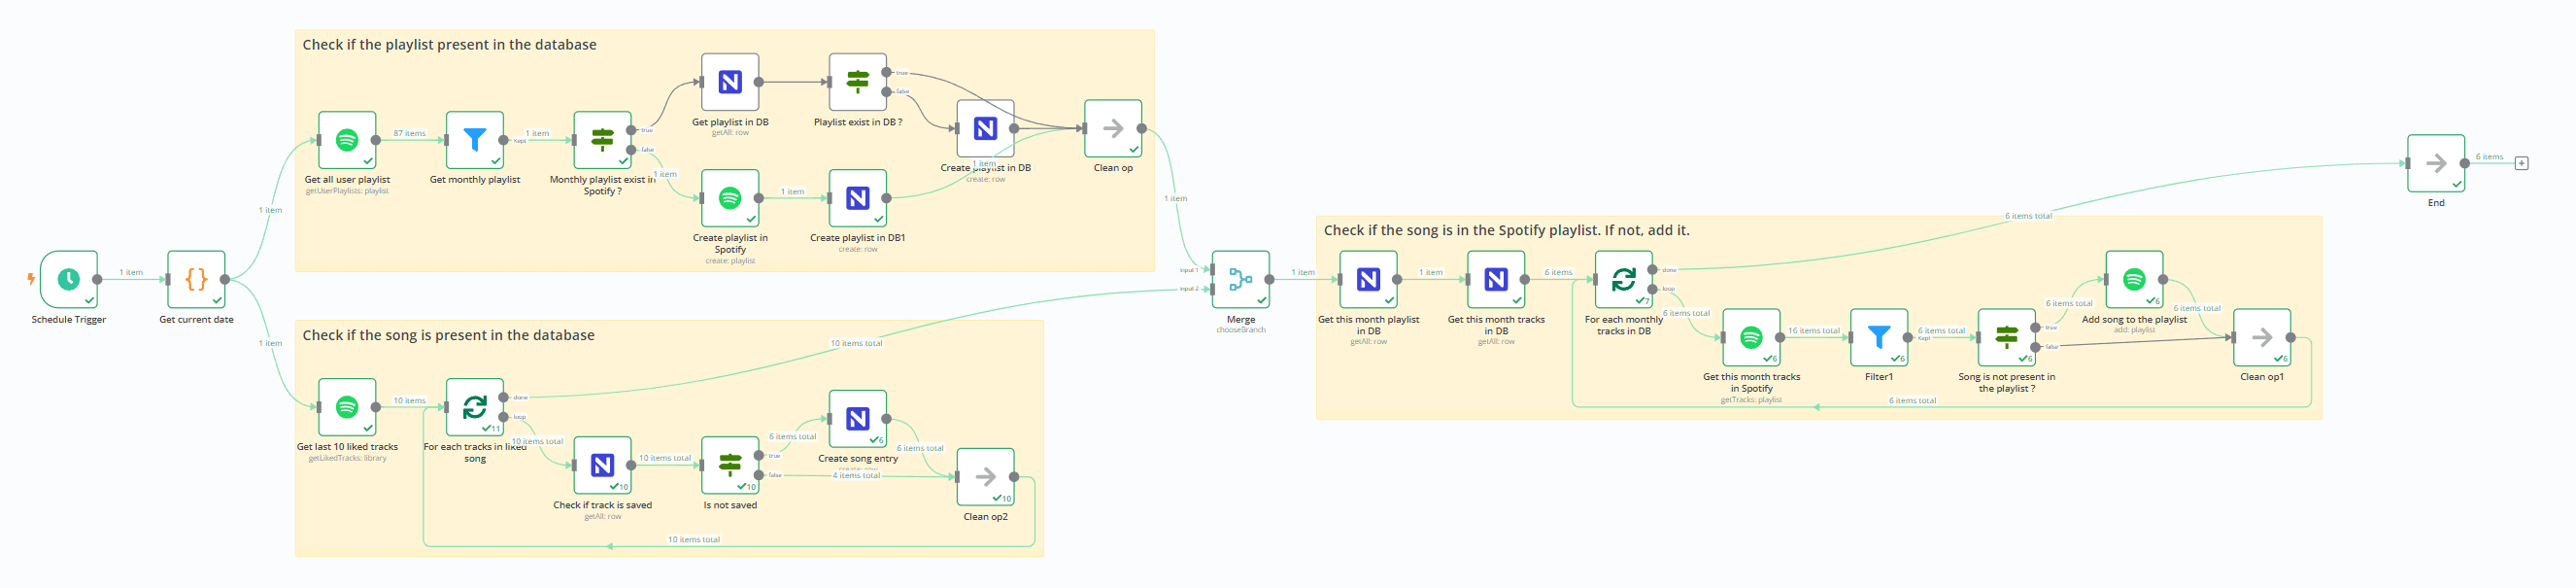
Task: Select the Get playlist in DB node
Action: coord(730,82)
